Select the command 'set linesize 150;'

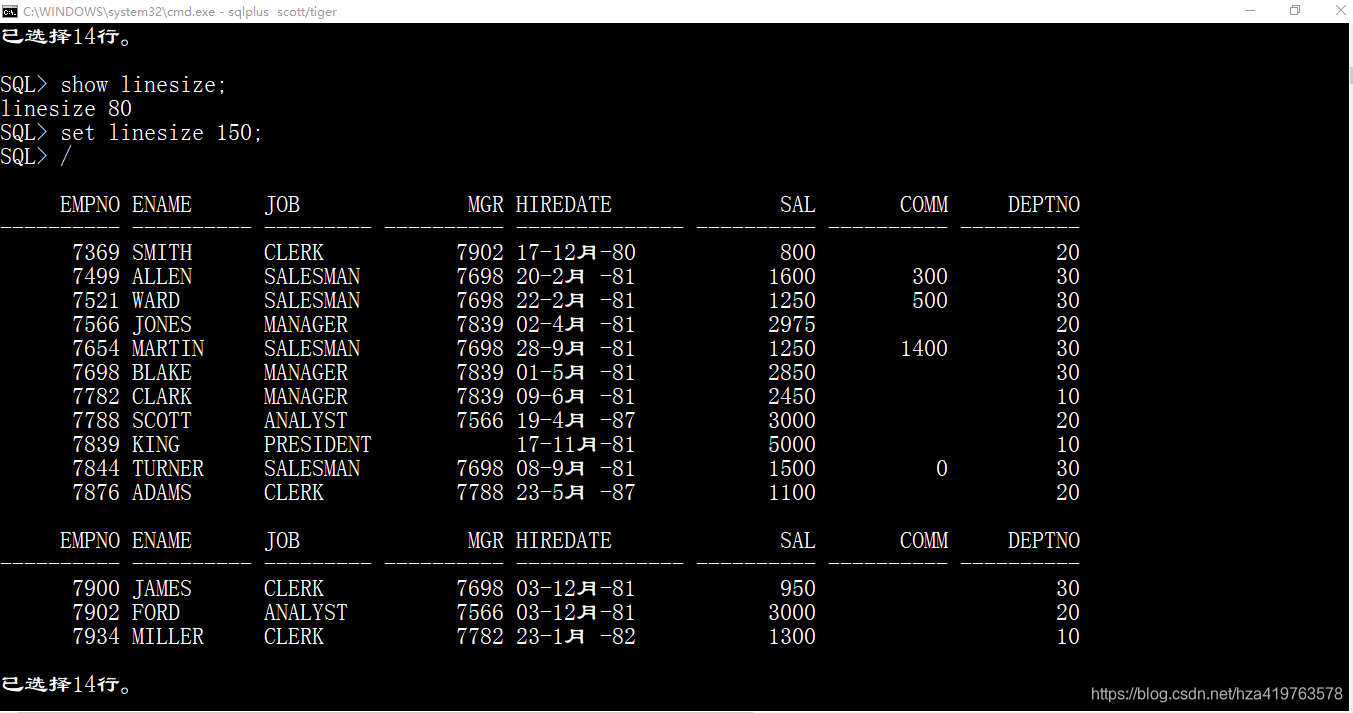click(x=160, y=132)
